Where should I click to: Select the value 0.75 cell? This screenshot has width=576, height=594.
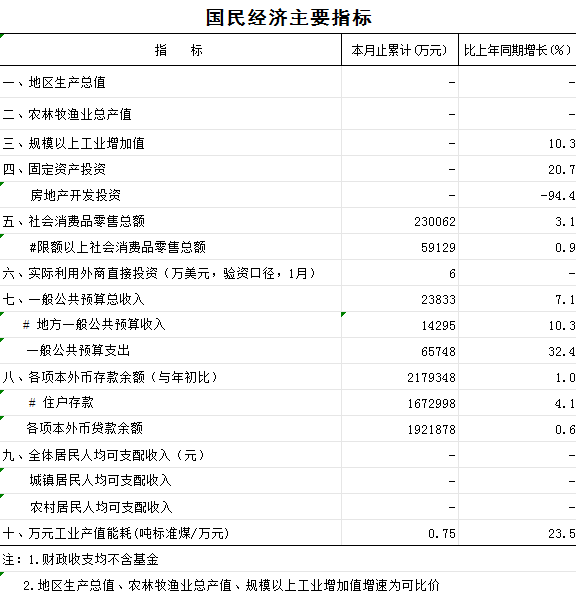coord(400,533)
